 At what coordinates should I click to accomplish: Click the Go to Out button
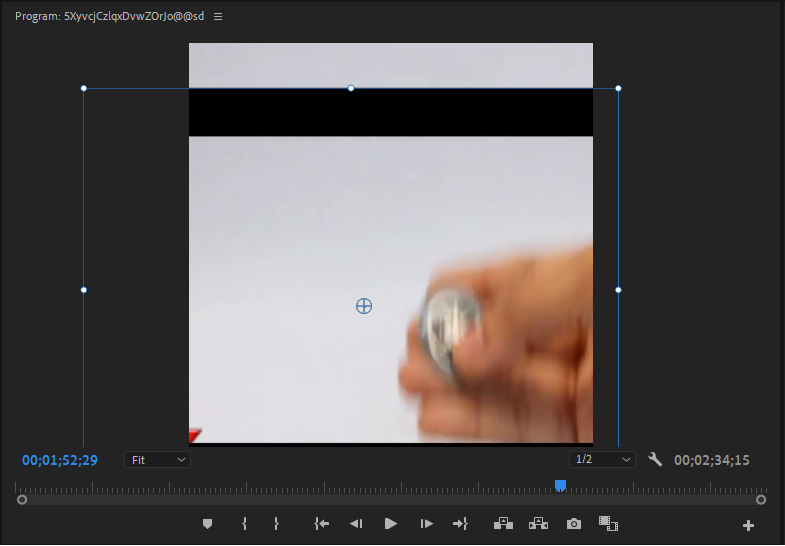[460, 524]
